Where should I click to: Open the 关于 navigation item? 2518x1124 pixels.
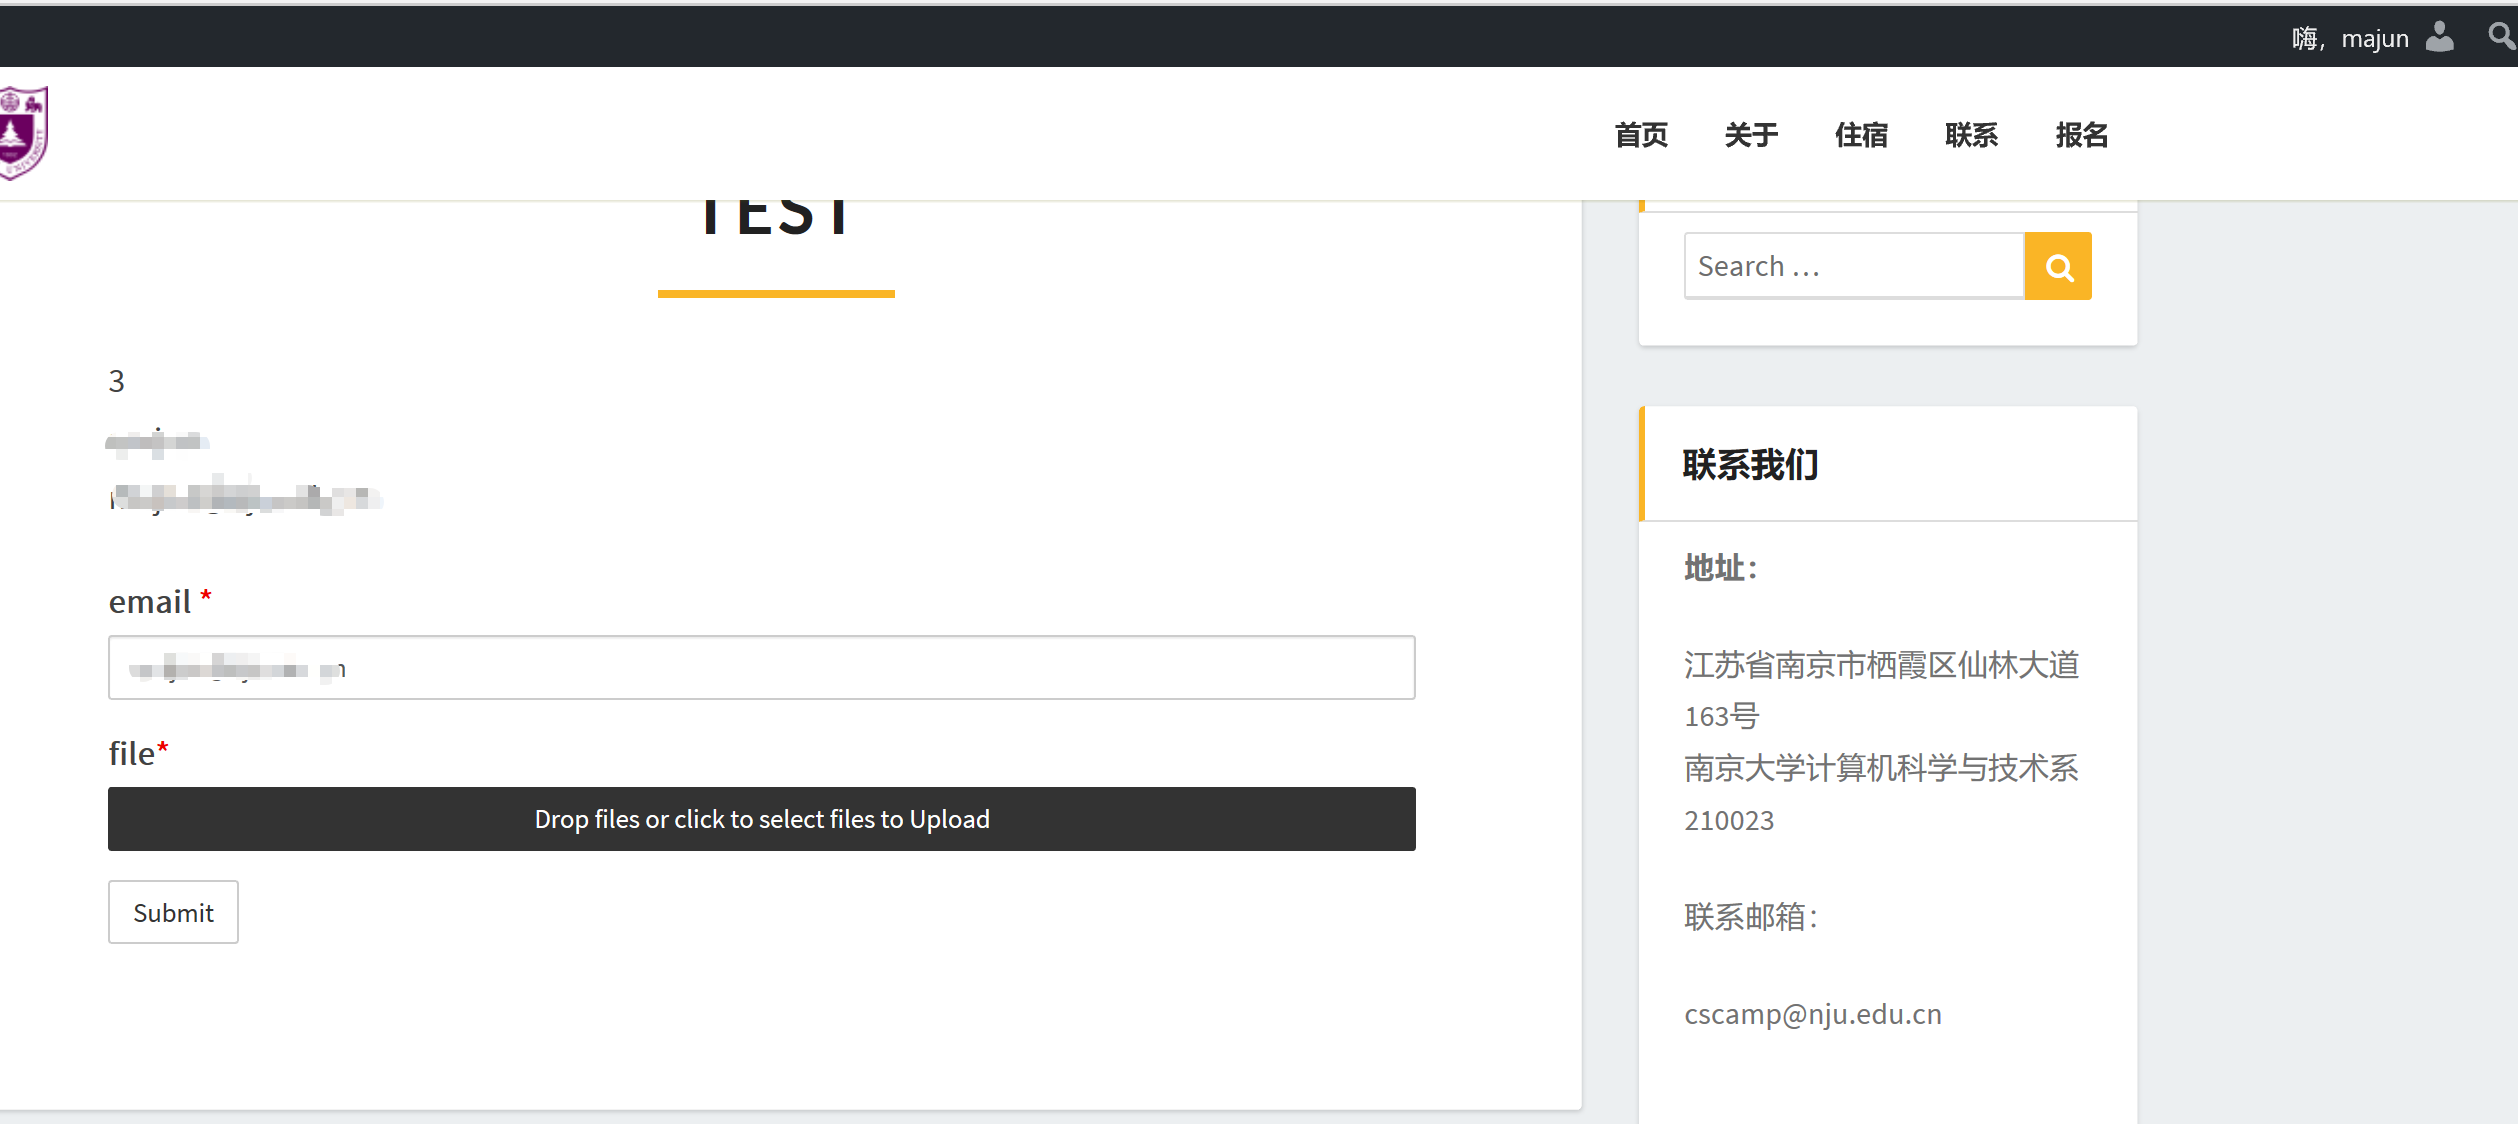[1750, 135]
